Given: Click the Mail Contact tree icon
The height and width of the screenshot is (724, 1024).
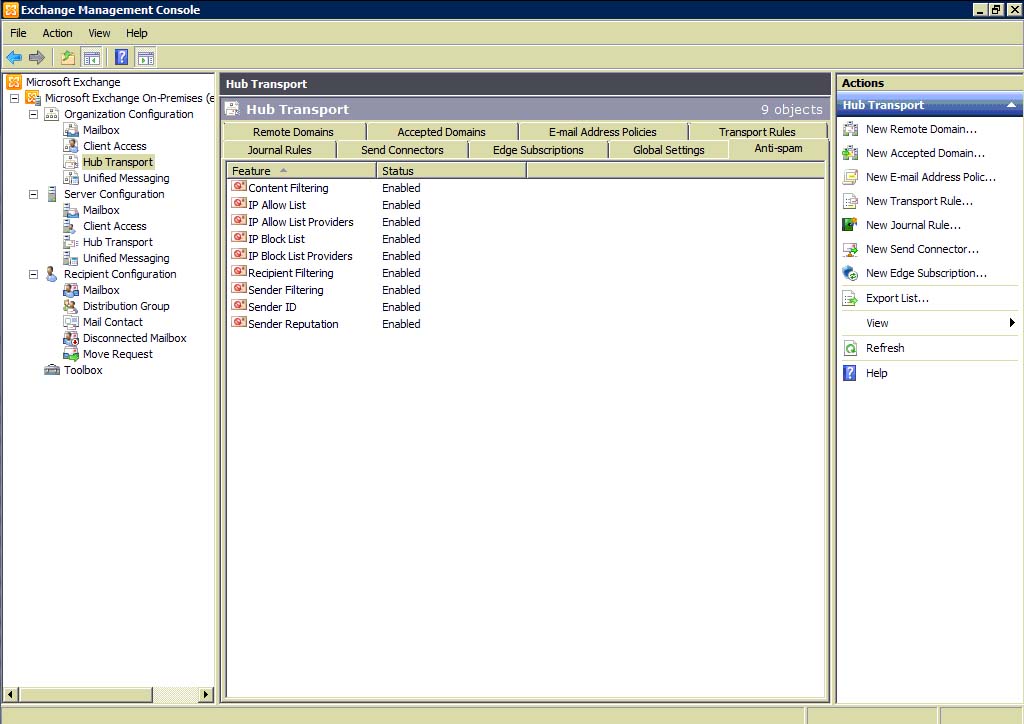Looking at the screenshot, I should point(71,322).
